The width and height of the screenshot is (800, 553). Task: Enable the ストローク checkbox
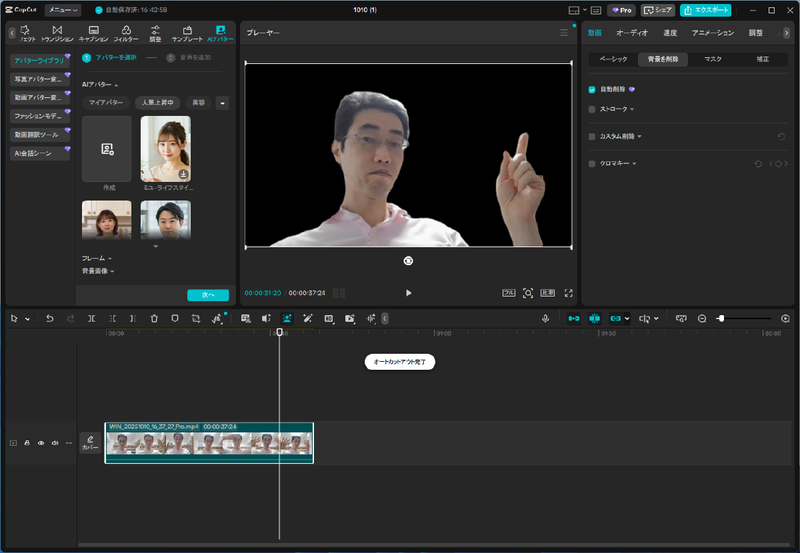tap(592, 109)
